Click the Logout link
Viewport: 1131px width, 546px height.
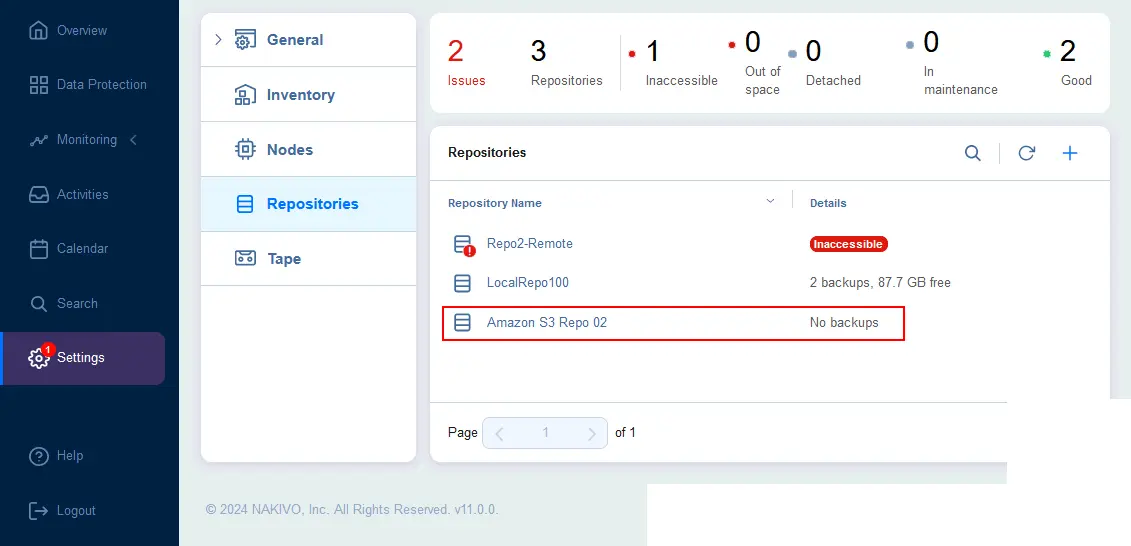tap(76, 511)
